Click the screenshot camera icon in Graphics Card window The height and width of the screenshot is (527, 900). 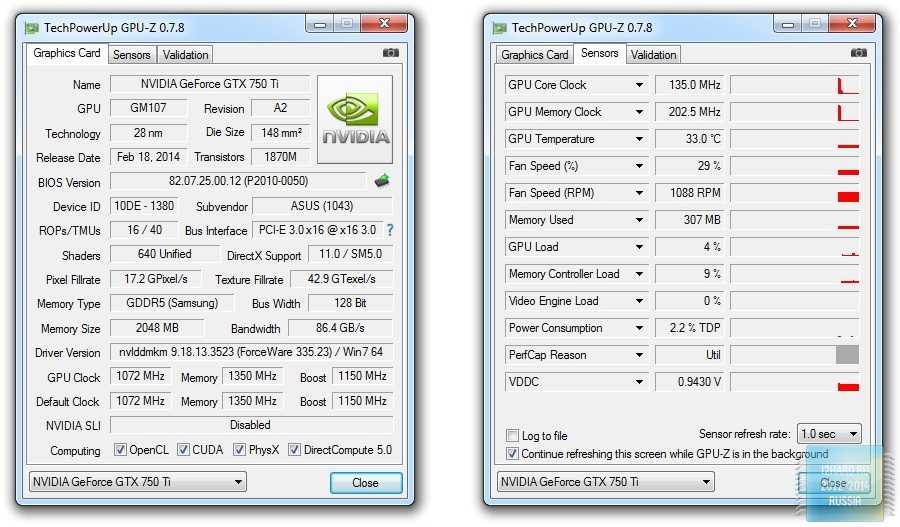[x=390, y=53]
